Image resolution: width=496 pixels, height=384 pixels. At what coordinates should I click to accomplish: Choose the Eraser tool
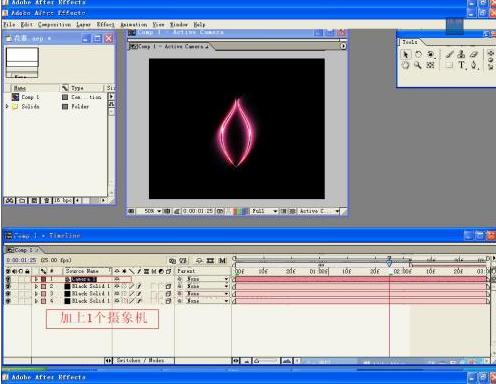474,54
